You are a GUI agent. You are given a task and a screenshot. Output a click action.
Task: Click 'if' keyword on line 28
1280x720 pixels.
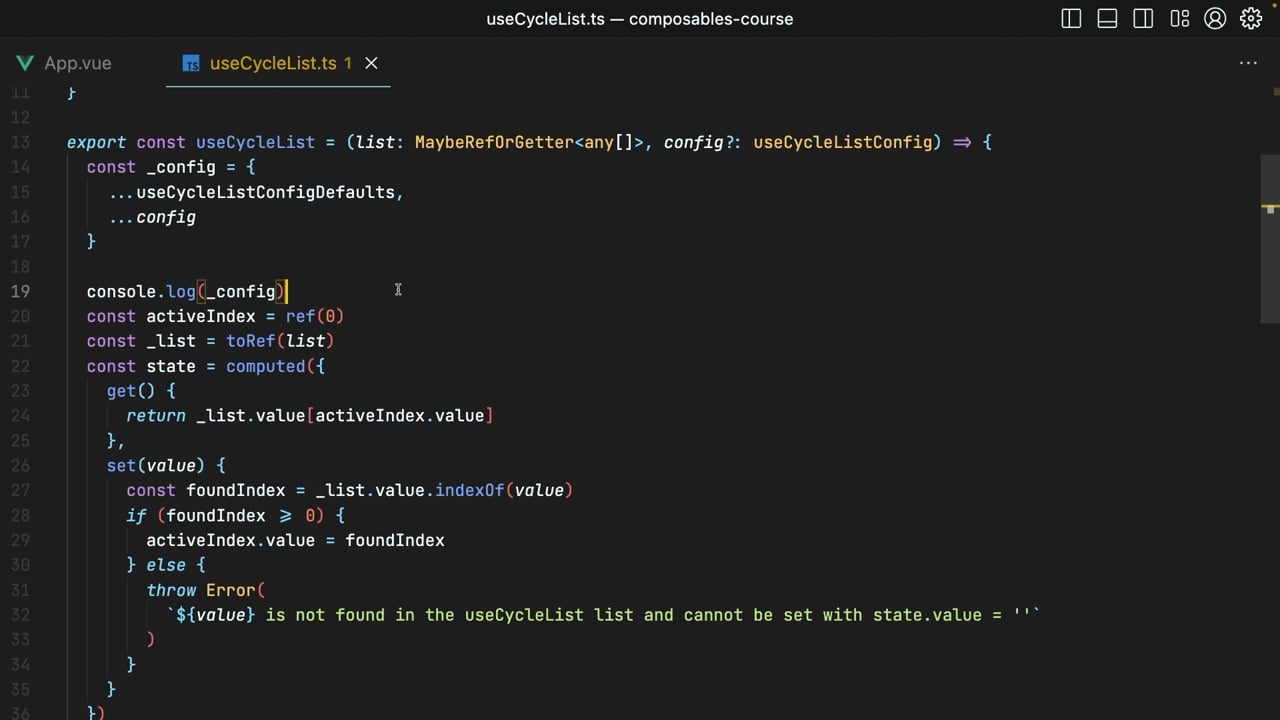(136, 515)
